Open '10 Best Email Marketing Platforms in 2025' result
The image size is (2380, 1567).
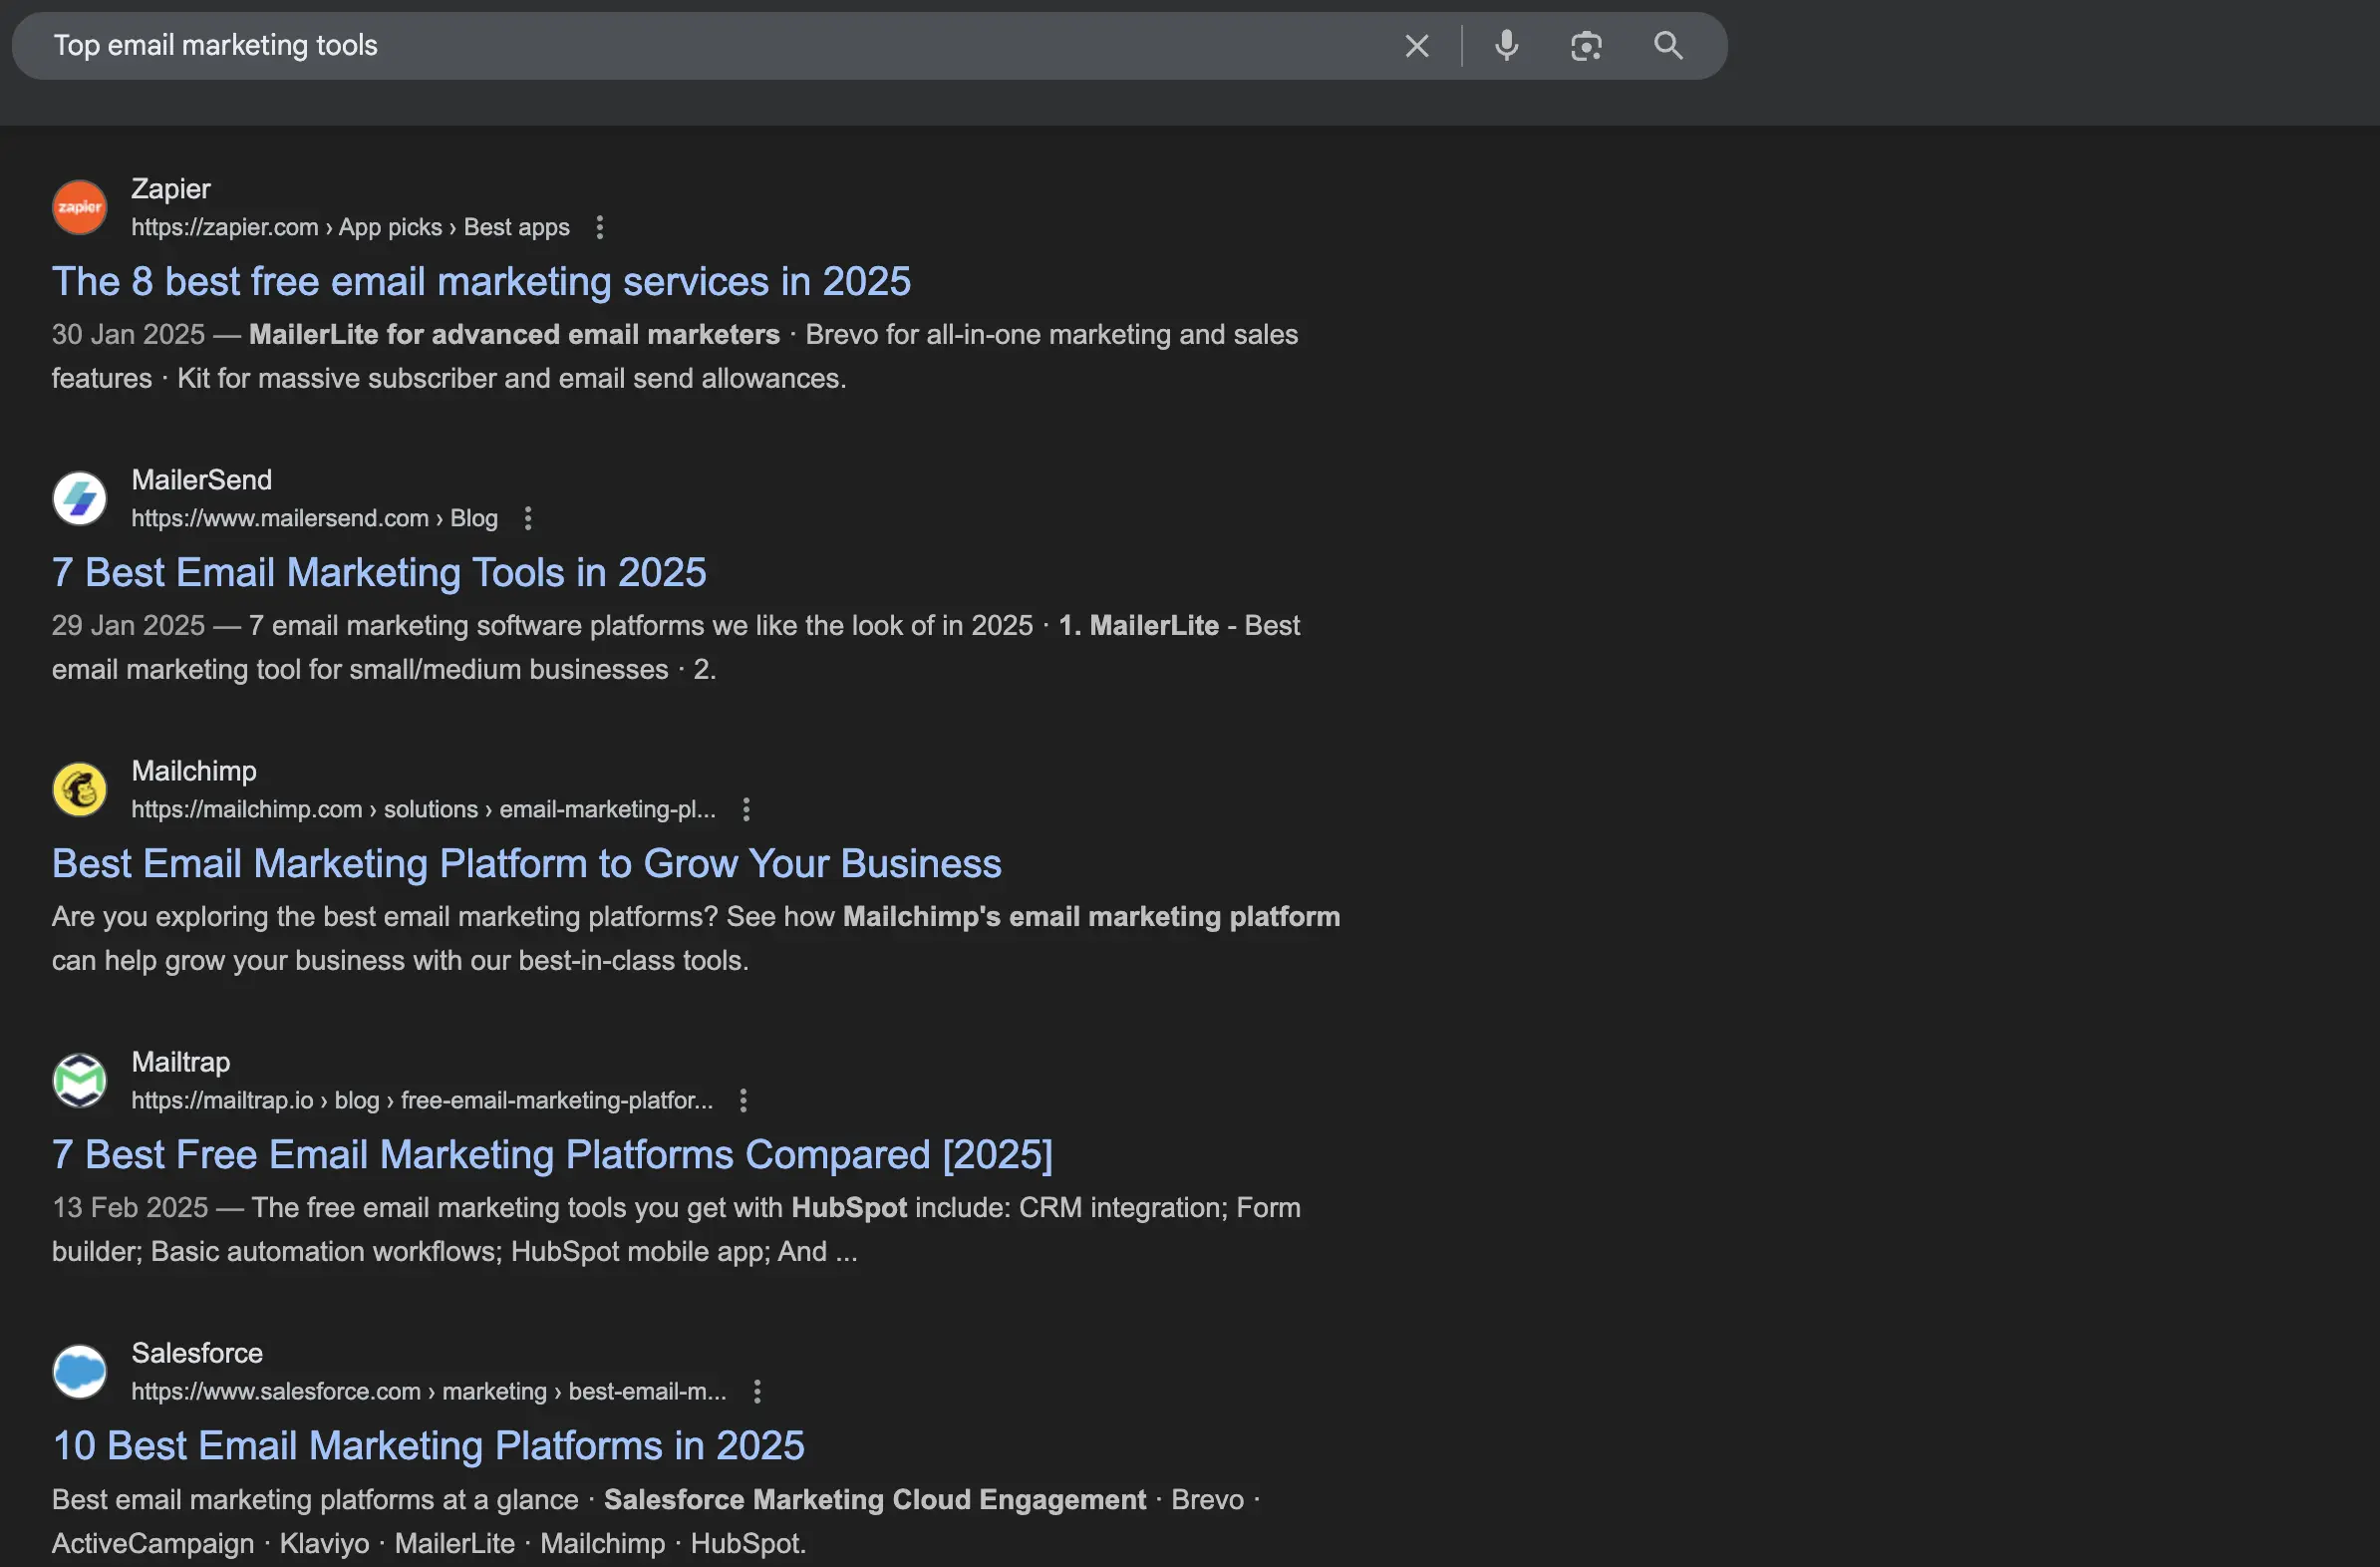tap(428, 1446)
